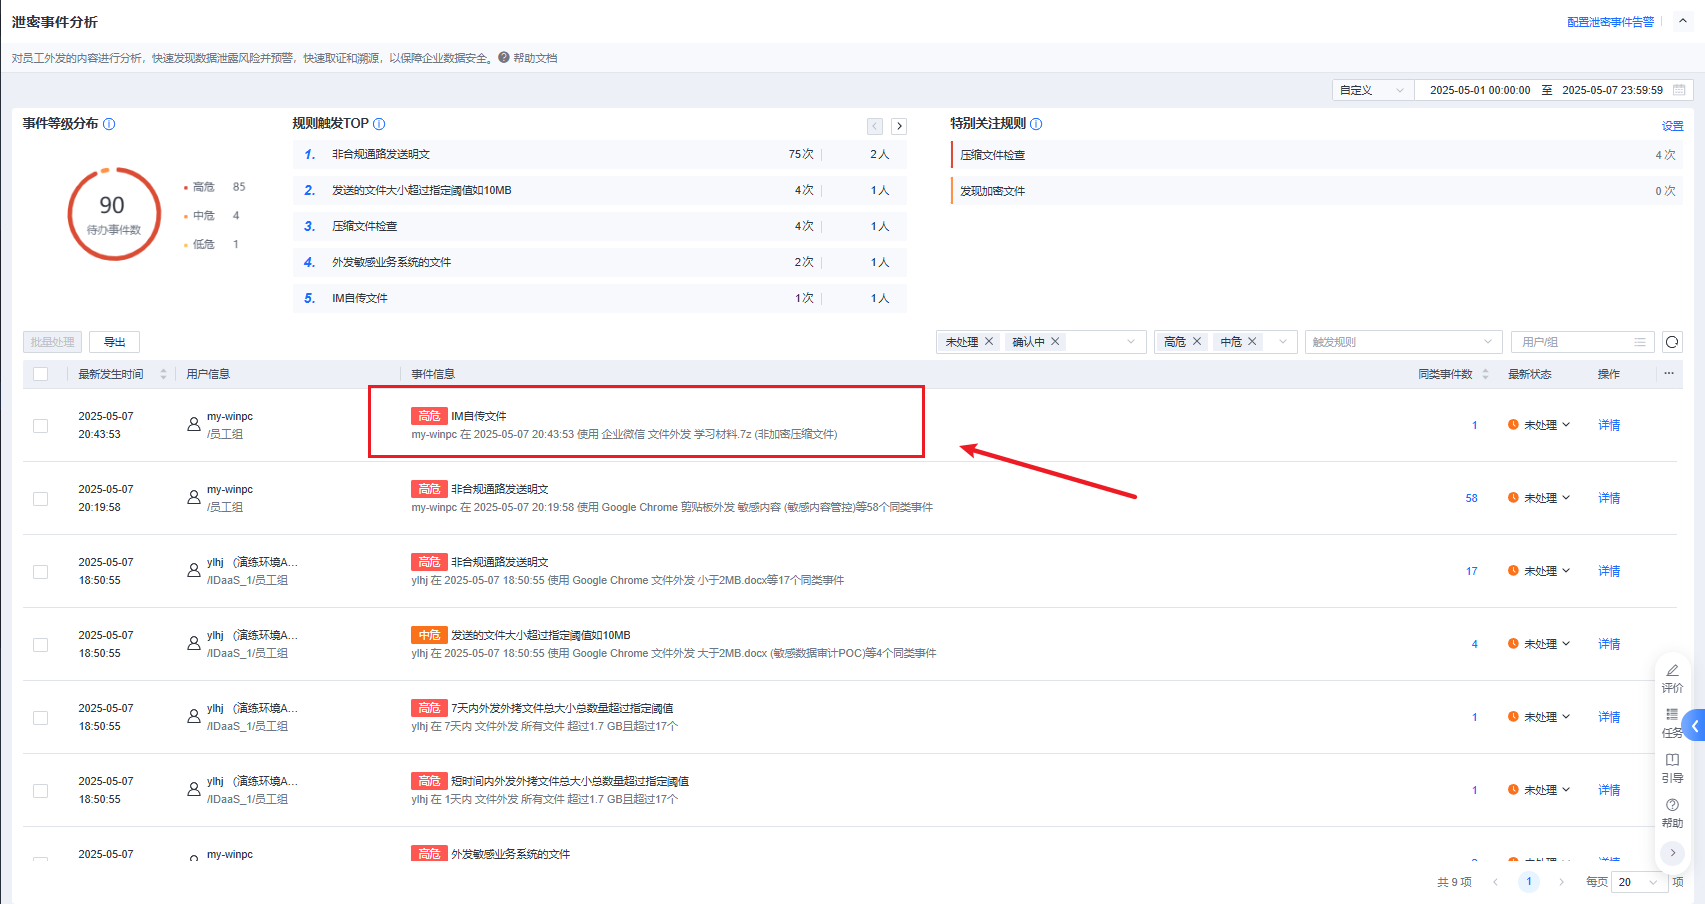Go to next page of 规则触发TOP

coord(899,126)
